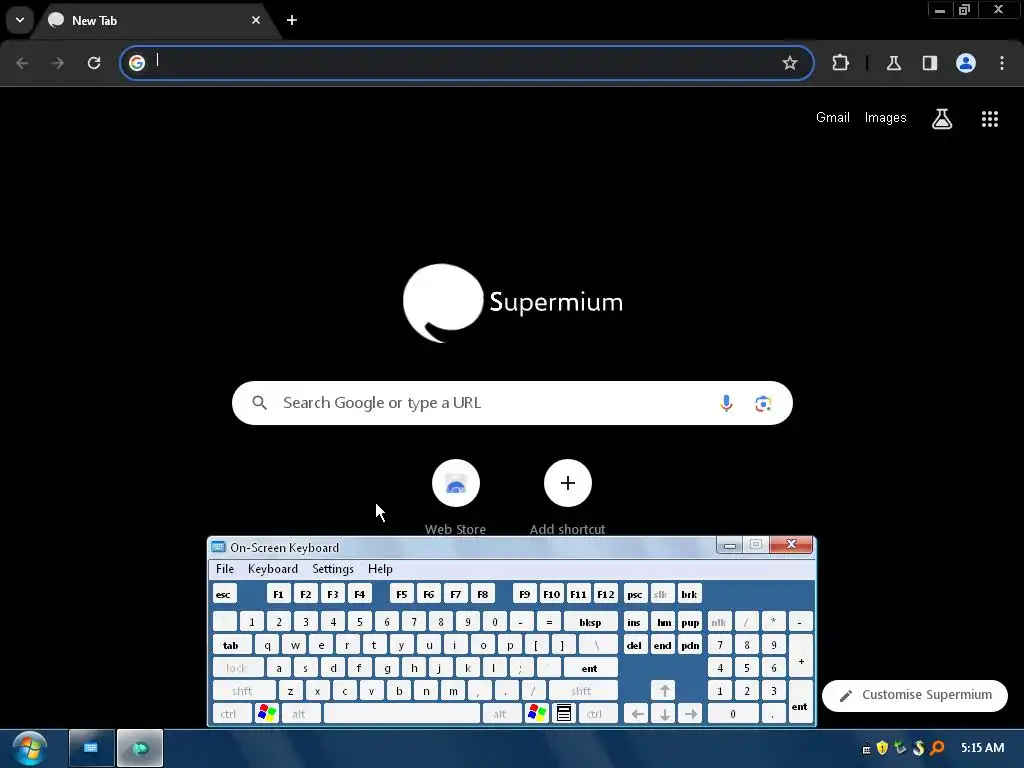
Task: Toggle the lock key on On-Screen Keyboard
Action: coord(237,668)
